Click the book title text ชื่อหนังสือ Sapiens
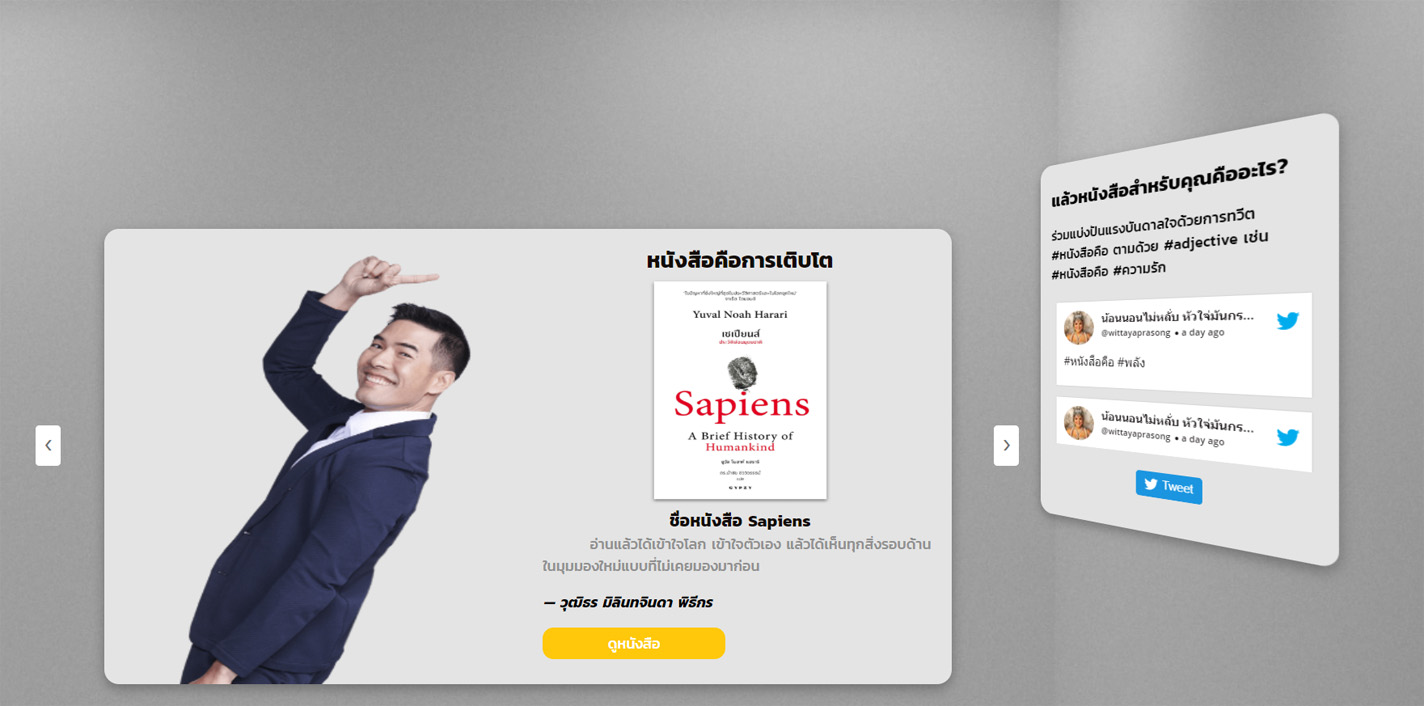Screen dimensions: 1426x706 [x=740, y=521]
